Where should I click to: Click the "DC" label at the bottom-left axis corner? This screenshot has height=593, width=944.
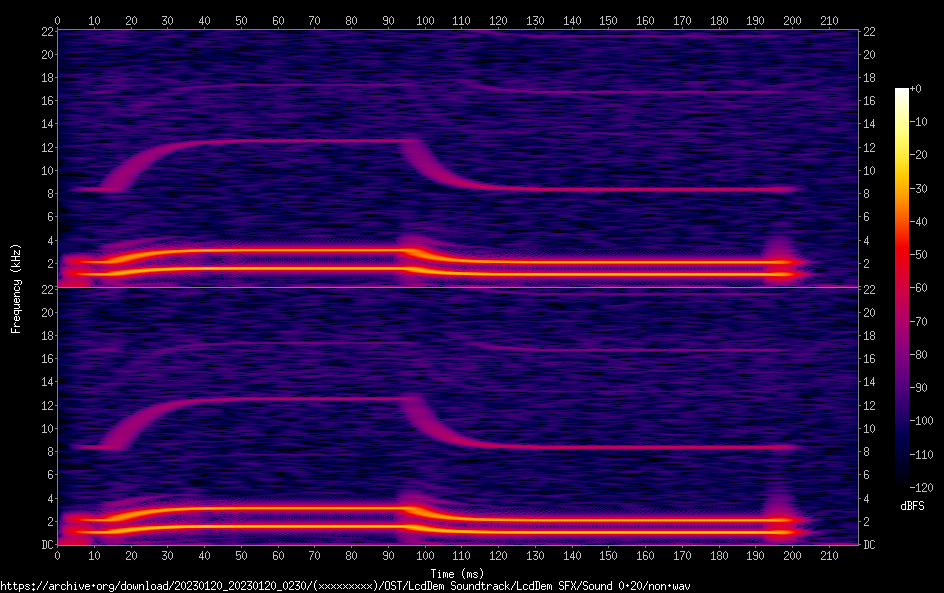pyautogui.click(x=46, y=545)
